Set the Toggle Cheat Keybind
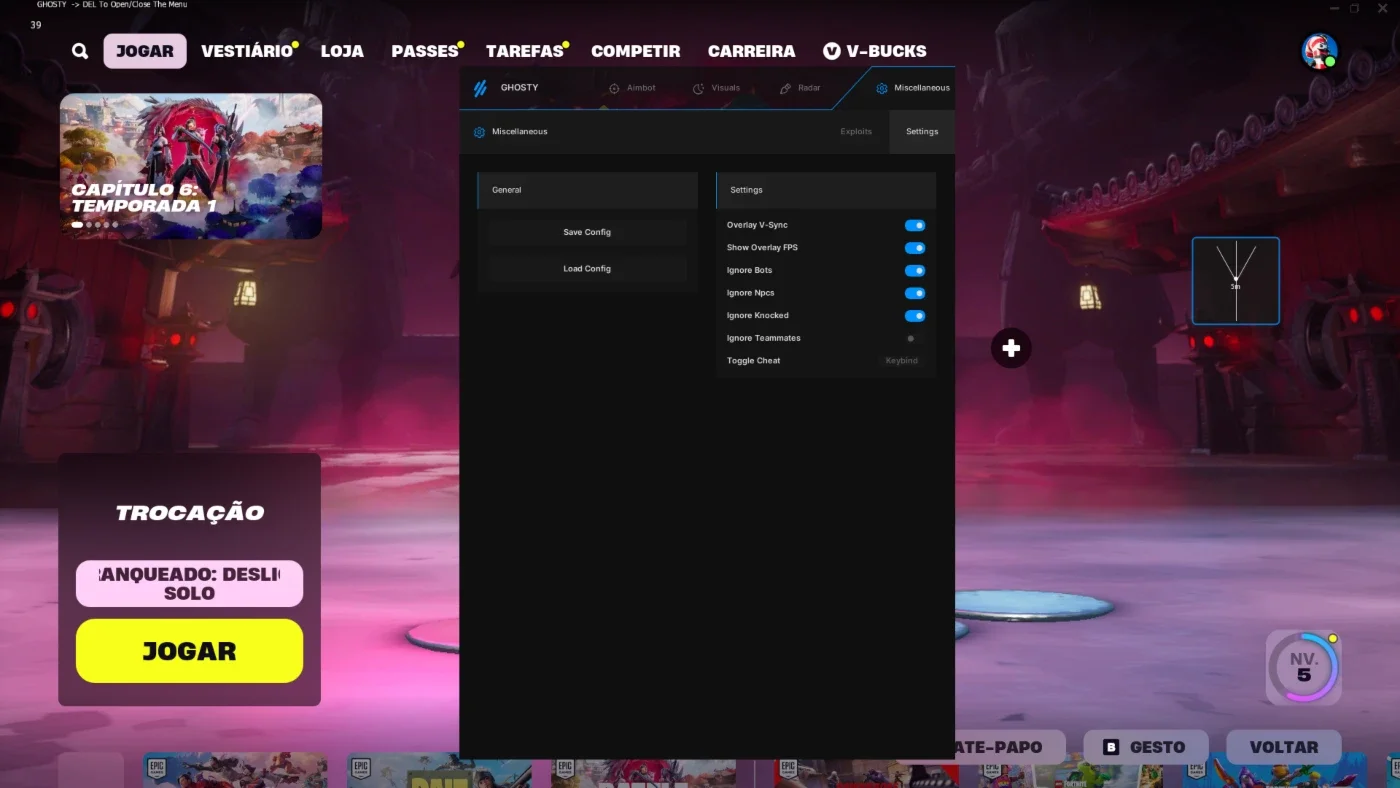 [x=901, y=361]
